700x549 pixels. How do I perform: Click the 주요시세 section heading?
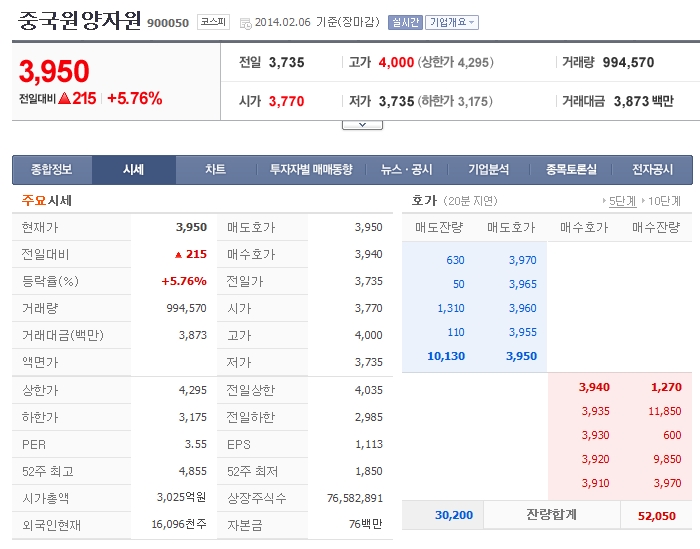point(46,201)
